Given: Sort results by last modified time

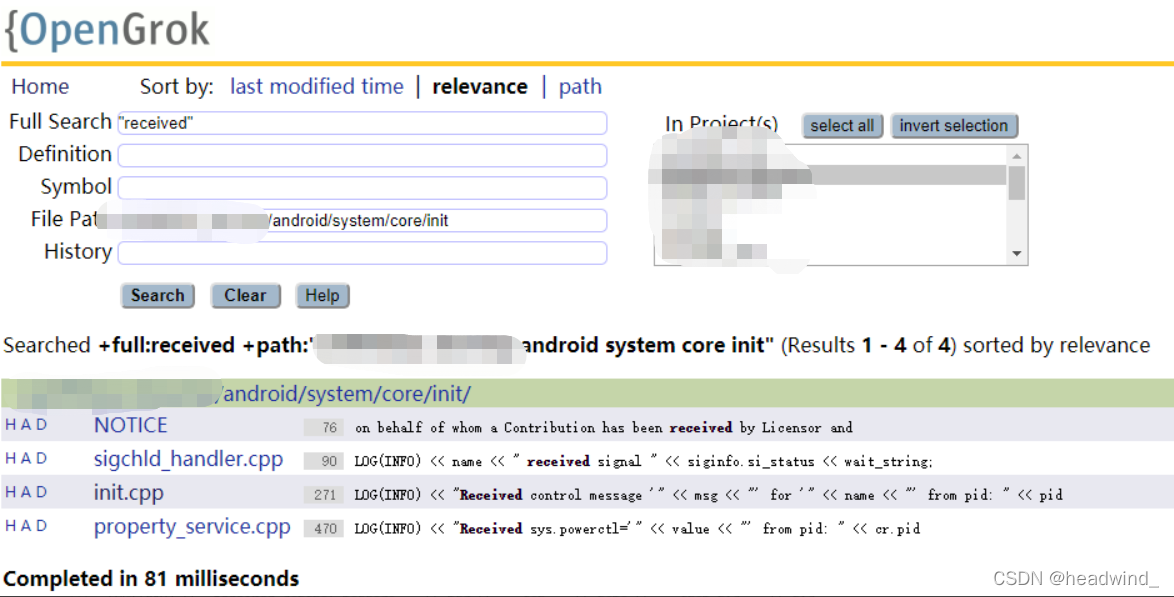Looking at the screenshot, I should pos(317,87).
